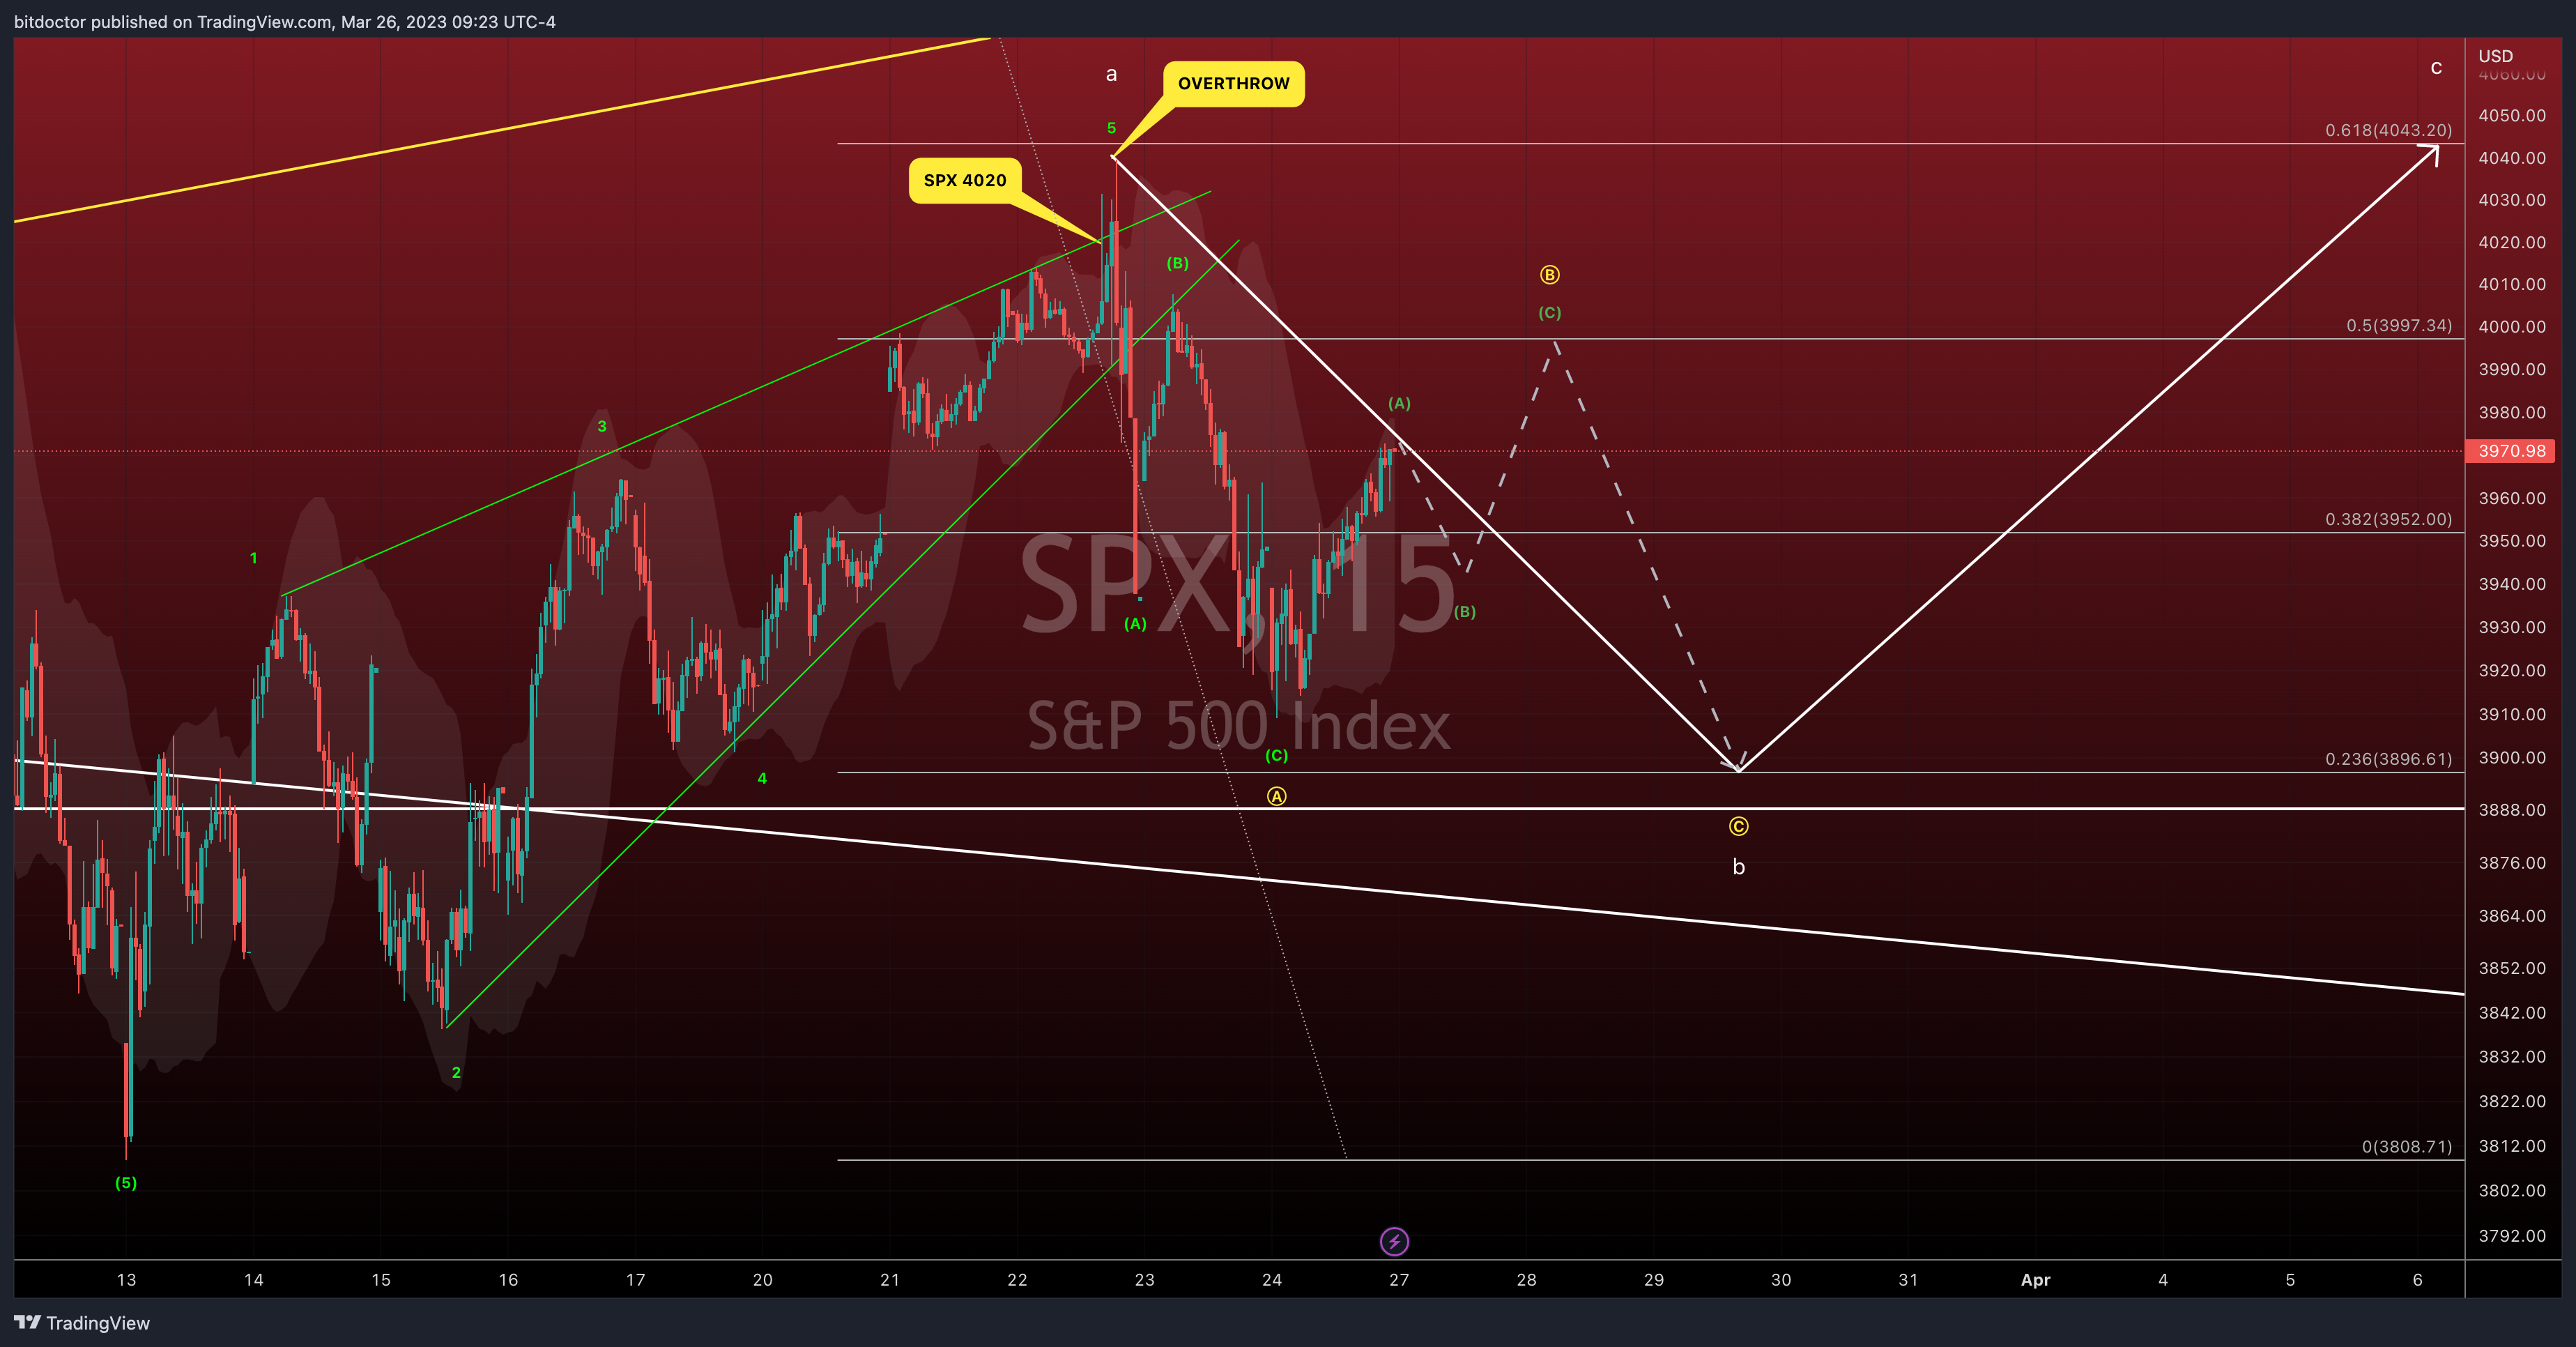Click the circled yellow C wave label

click(1738, 826)
